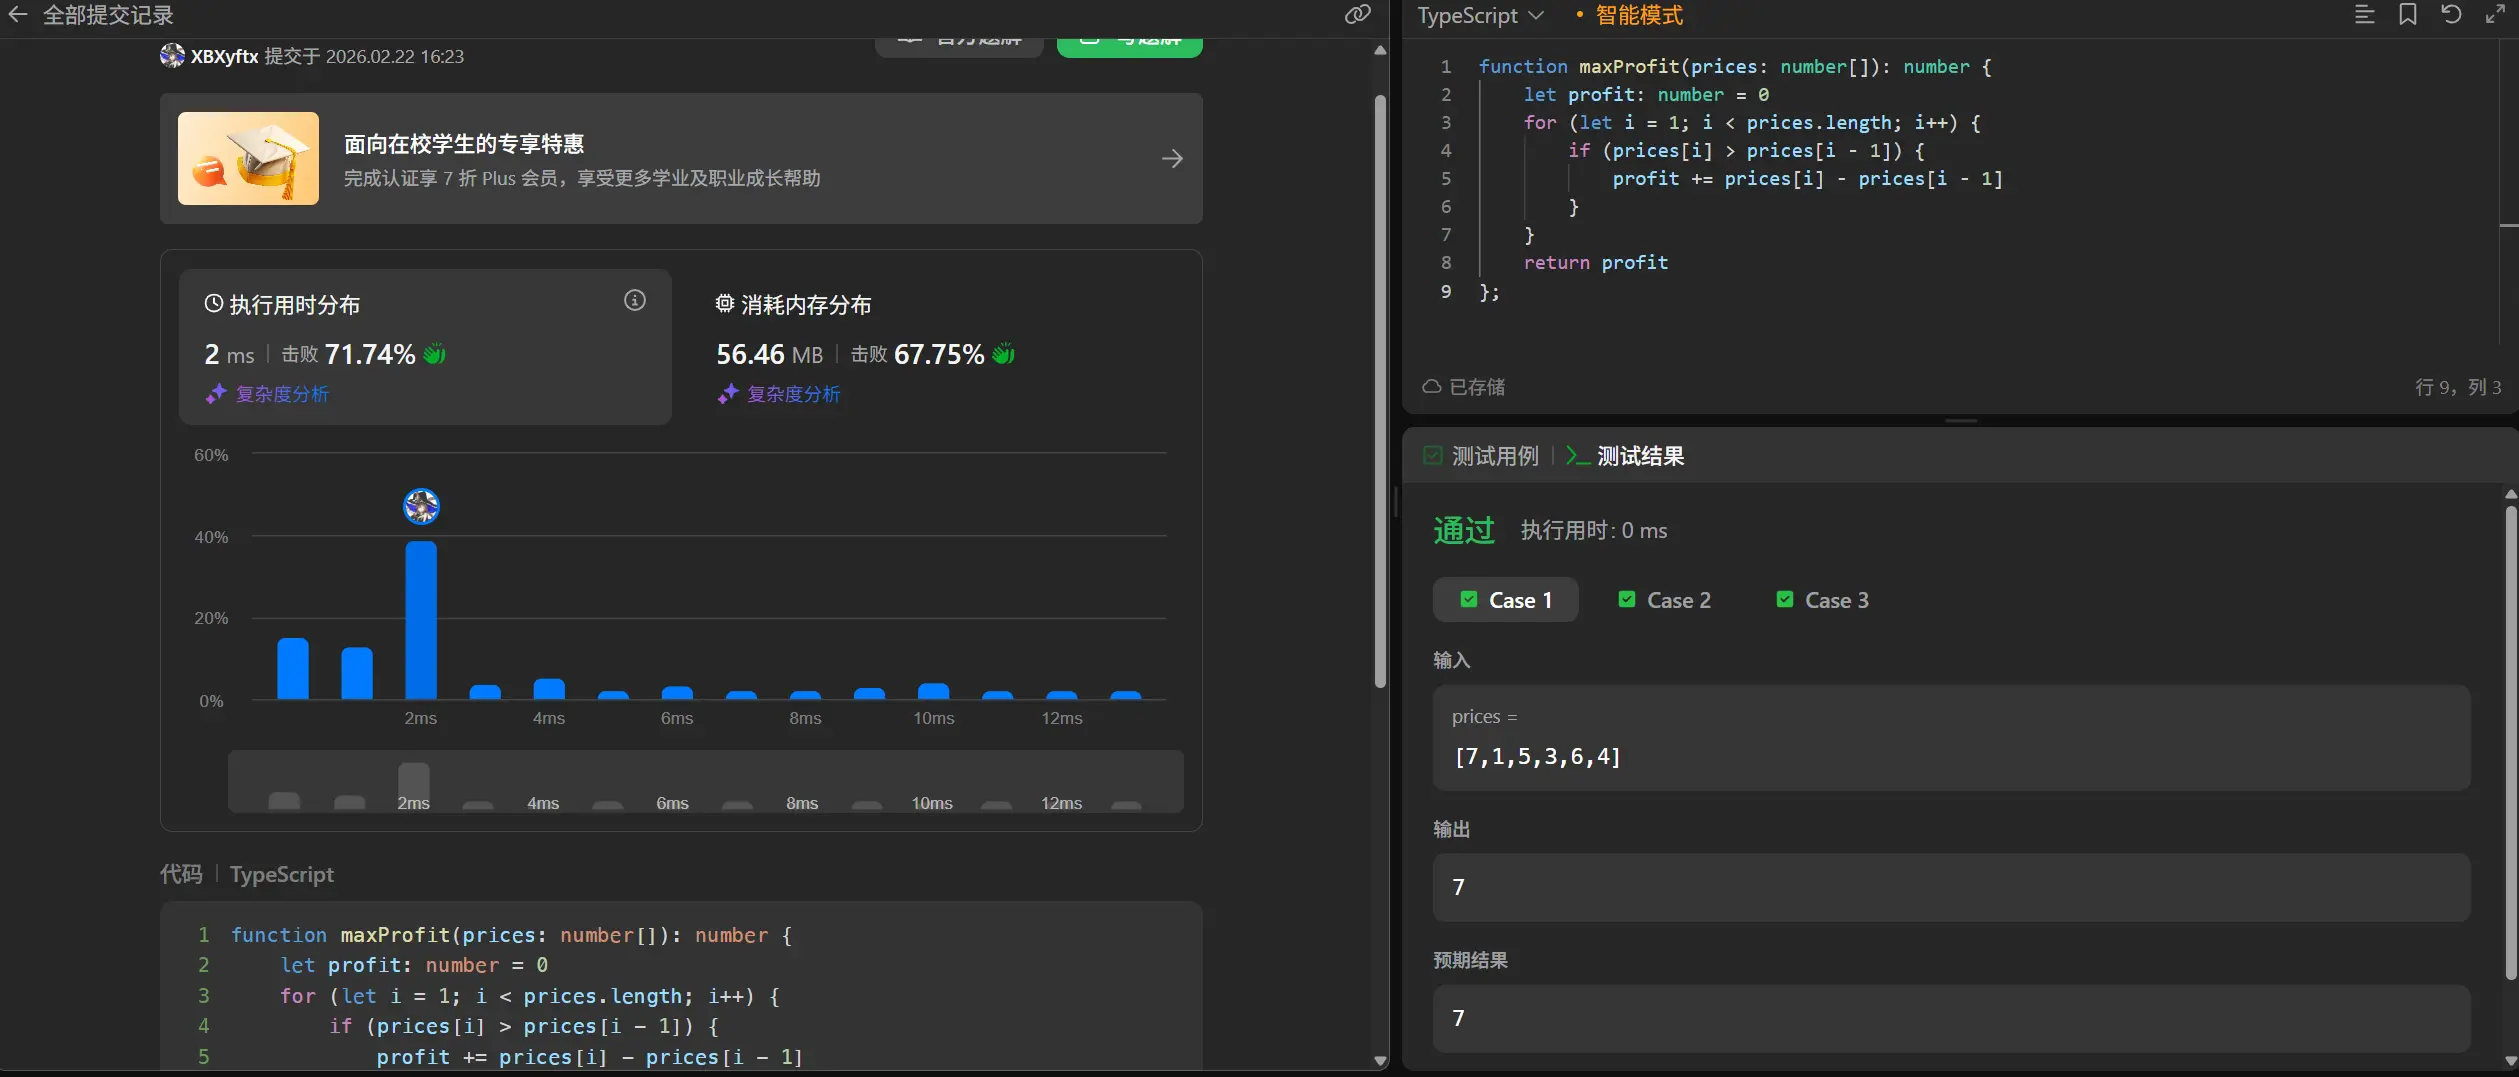Select the Case 3 test case
The image size is (2519, 1077).
click(1822, 600)
